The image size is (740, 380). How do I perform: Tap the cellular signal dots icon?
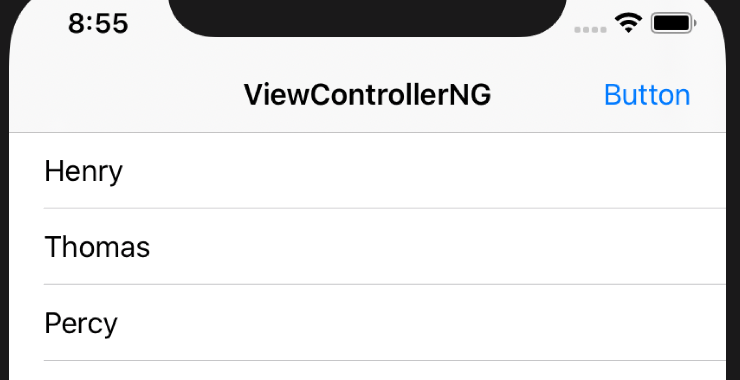(x=590, y=30)
